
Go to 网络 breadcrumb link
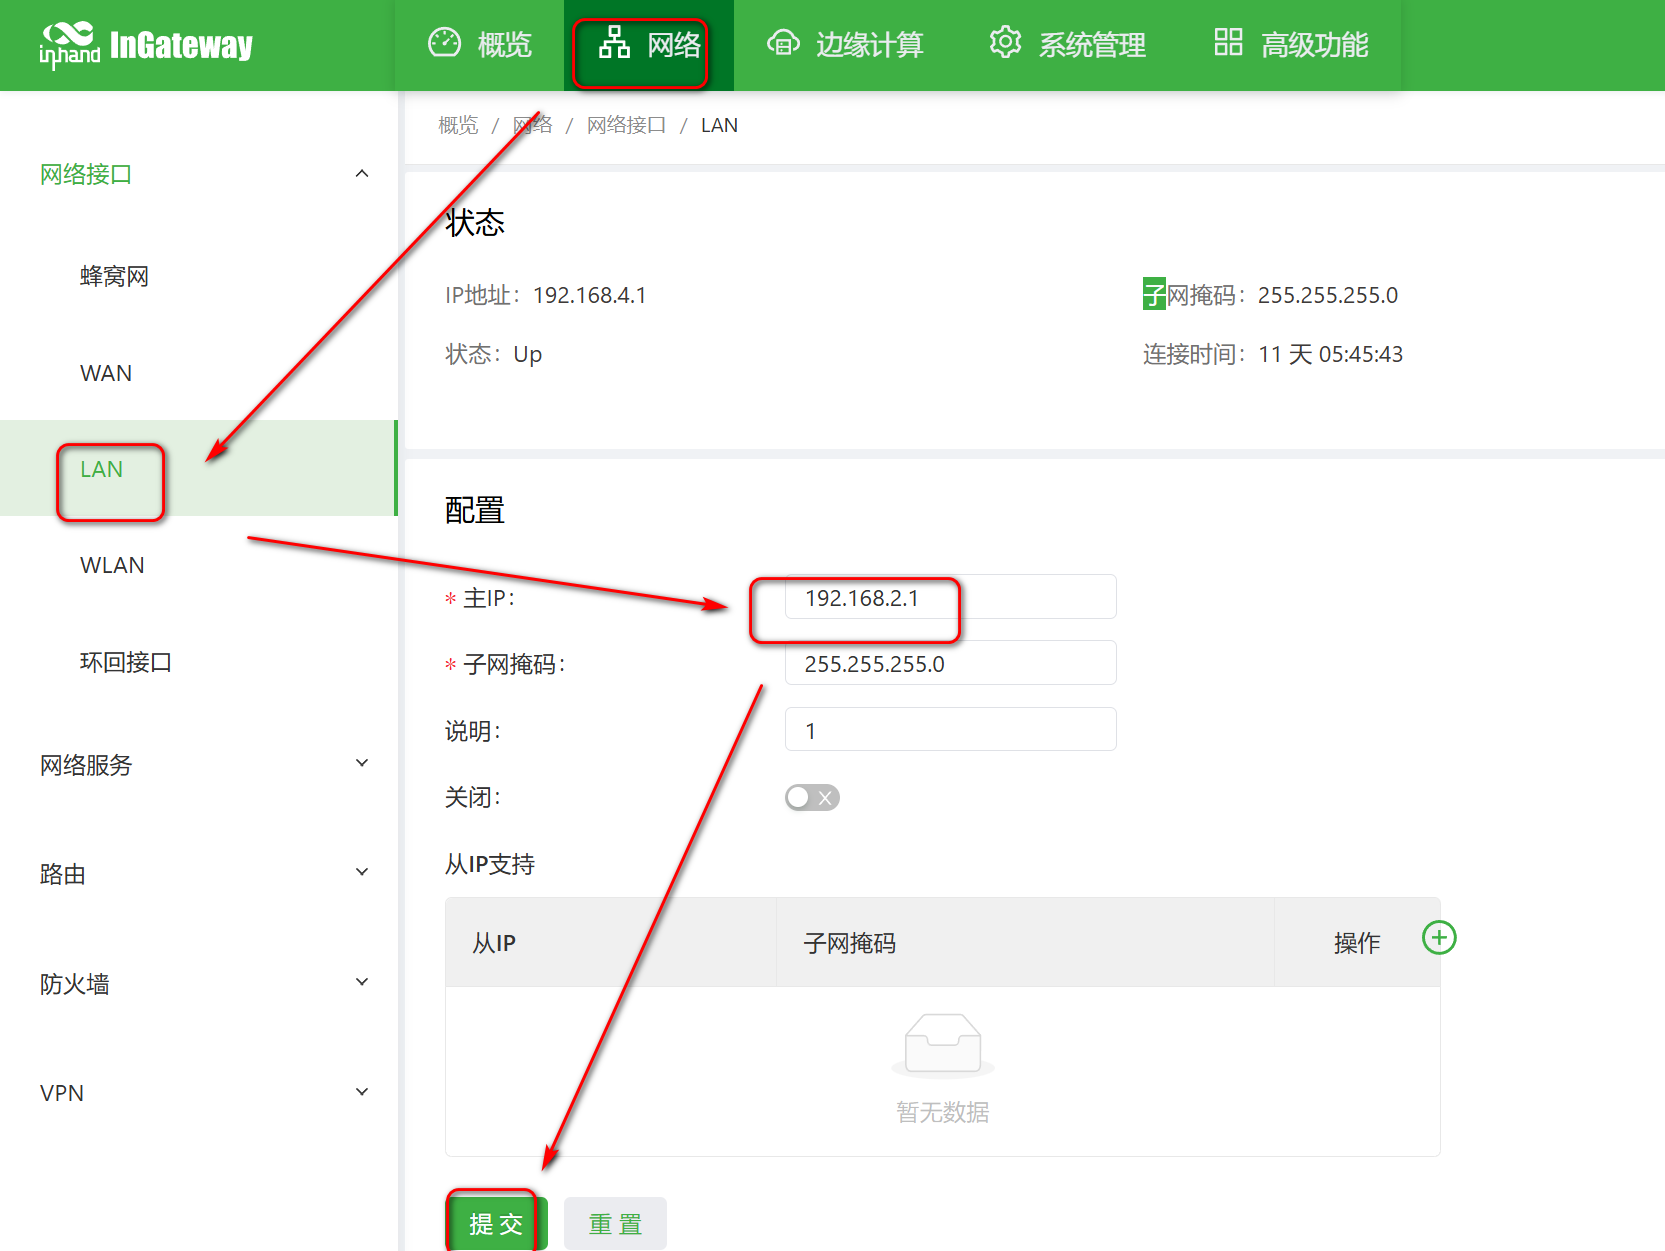point(533,125)
